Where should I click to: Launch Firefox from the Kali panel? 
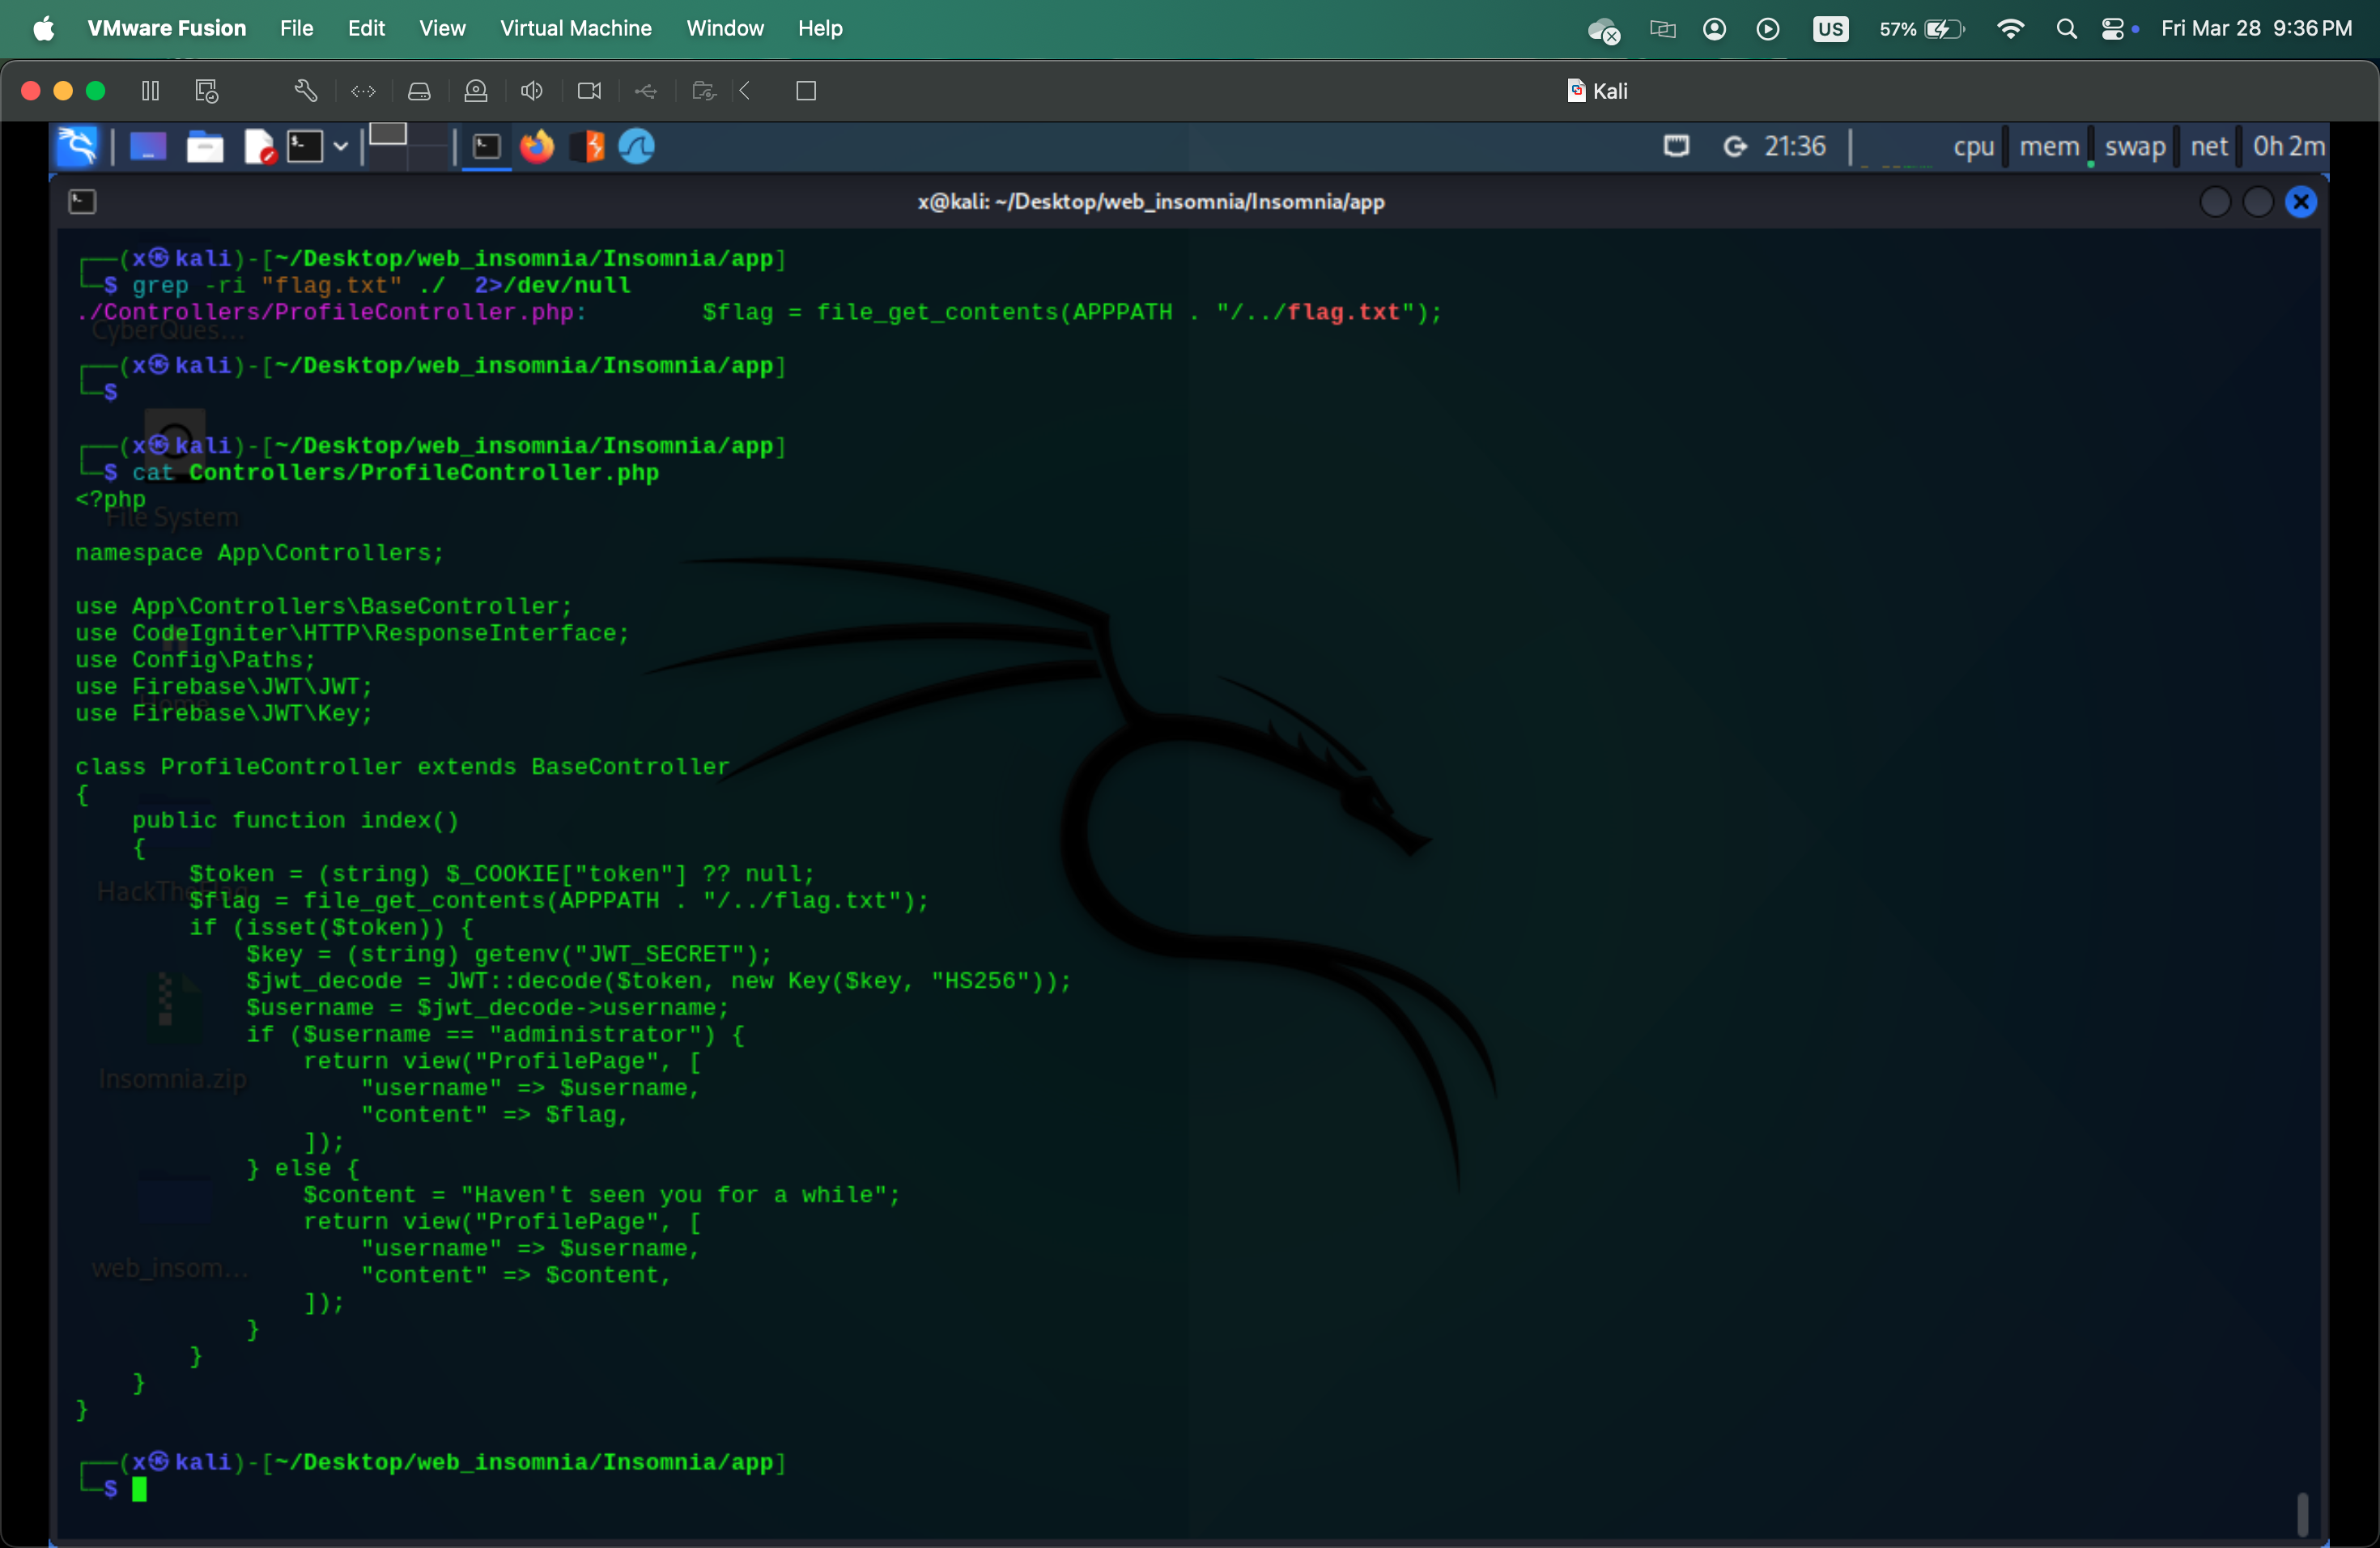[537, 146]
